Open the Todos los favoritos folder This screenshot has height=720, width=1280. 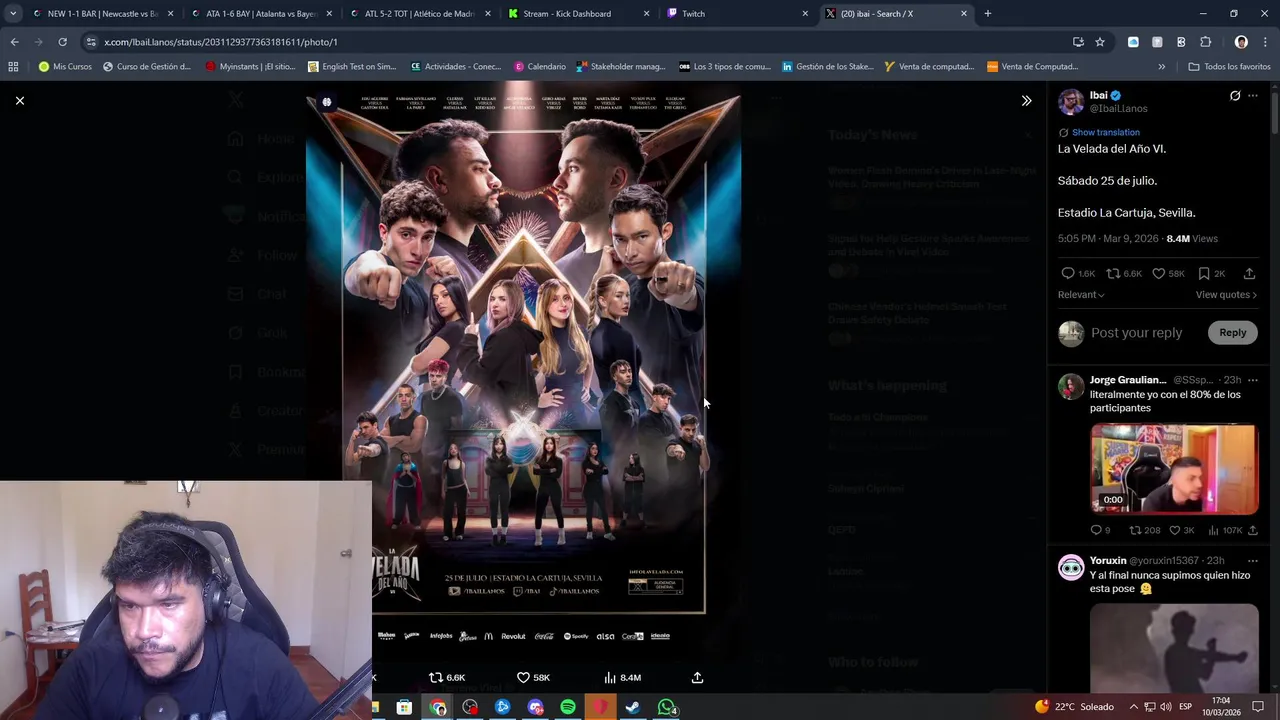pos(1229,67)
